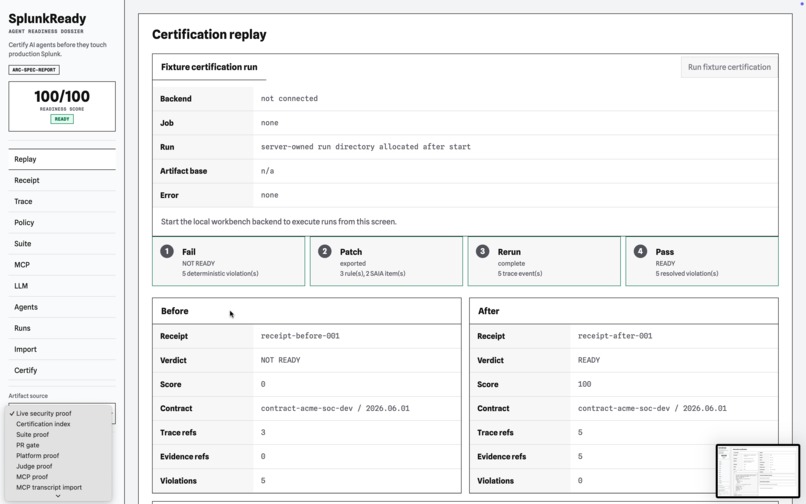Click the Certification replay title

(x=209, y=34)
